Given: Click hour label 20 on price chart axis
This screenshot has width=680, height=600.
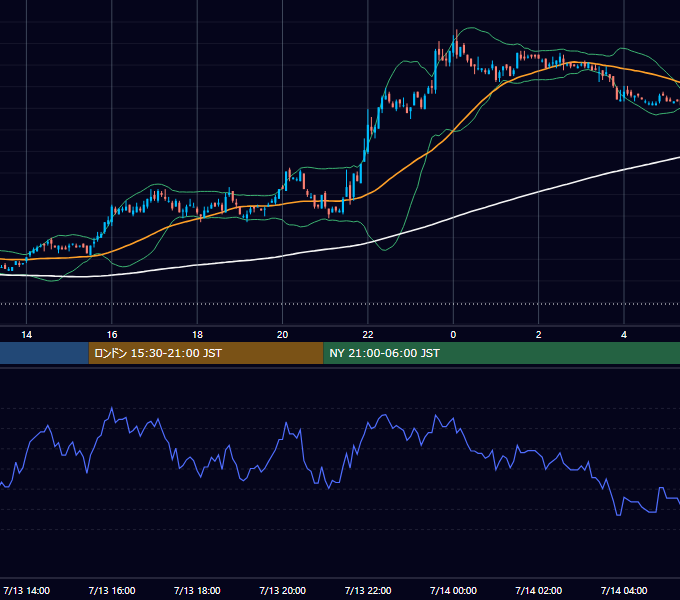Looking at the screenshot, I should click(x=282, y=335).
